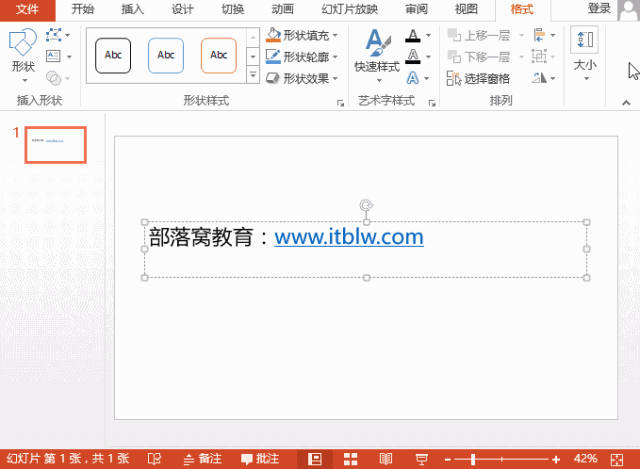Click 上移一层 bring forward
The image size is (640, 469).
tap(479, 36)
